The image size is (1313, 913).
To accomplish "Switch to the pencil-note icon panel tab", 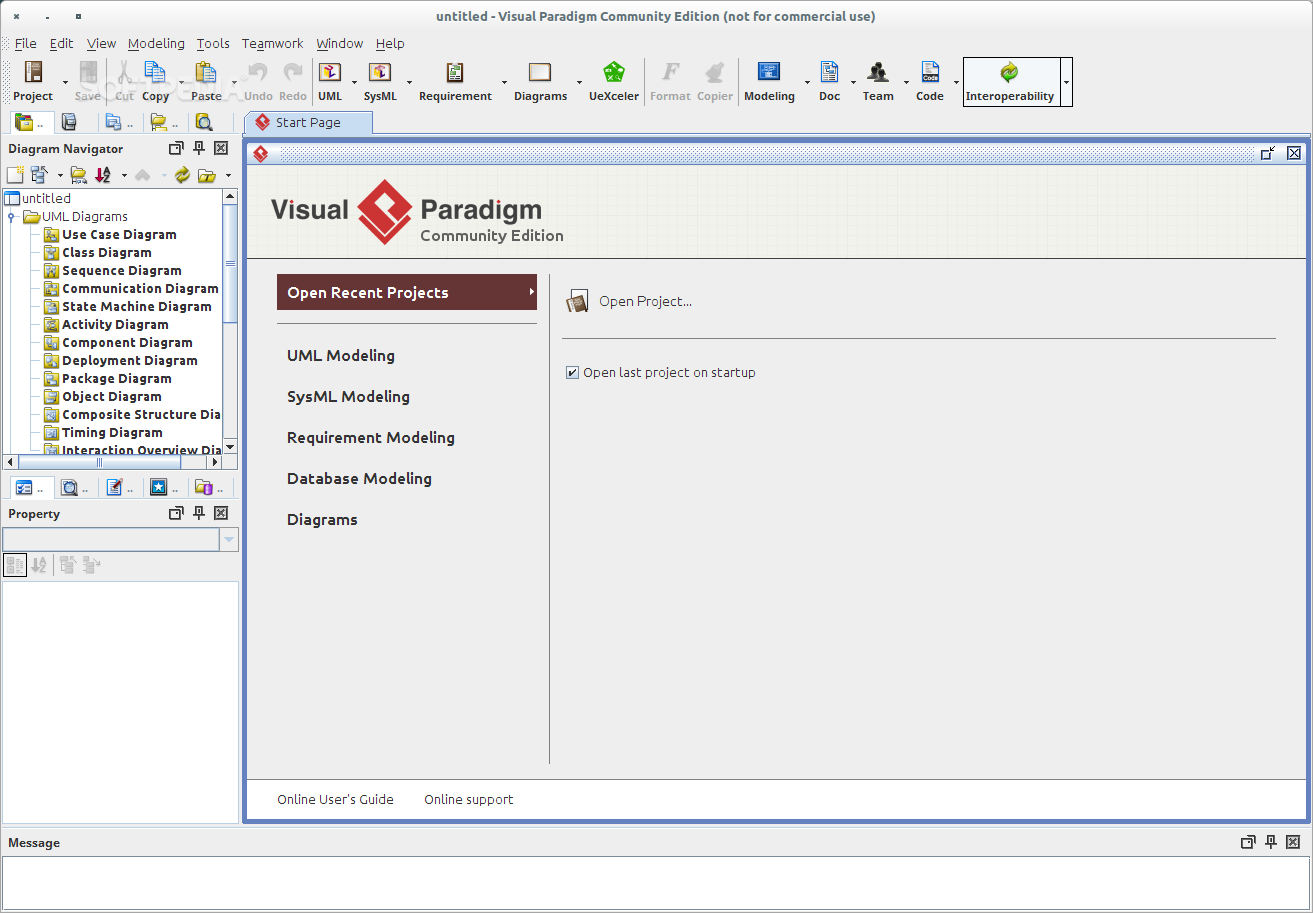I will [119, 488].
